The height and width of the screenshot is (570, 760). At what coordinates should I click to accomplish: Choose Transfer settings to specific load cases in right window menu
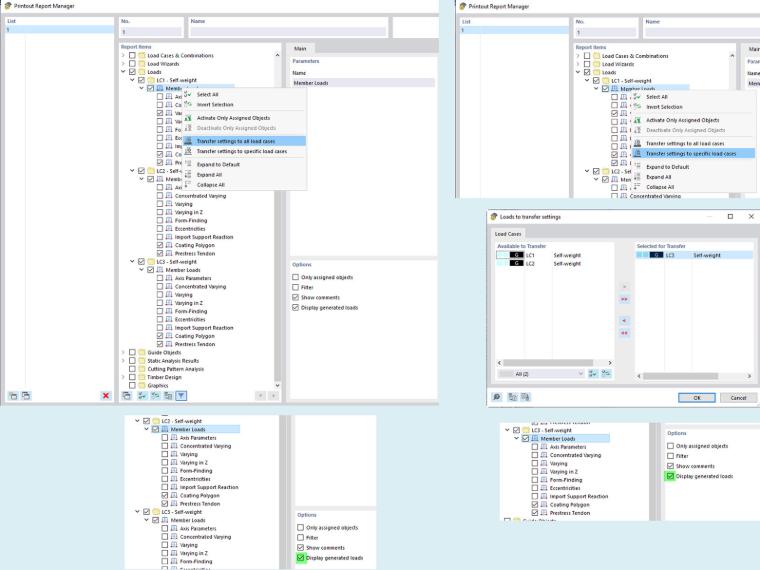(694, 154)
